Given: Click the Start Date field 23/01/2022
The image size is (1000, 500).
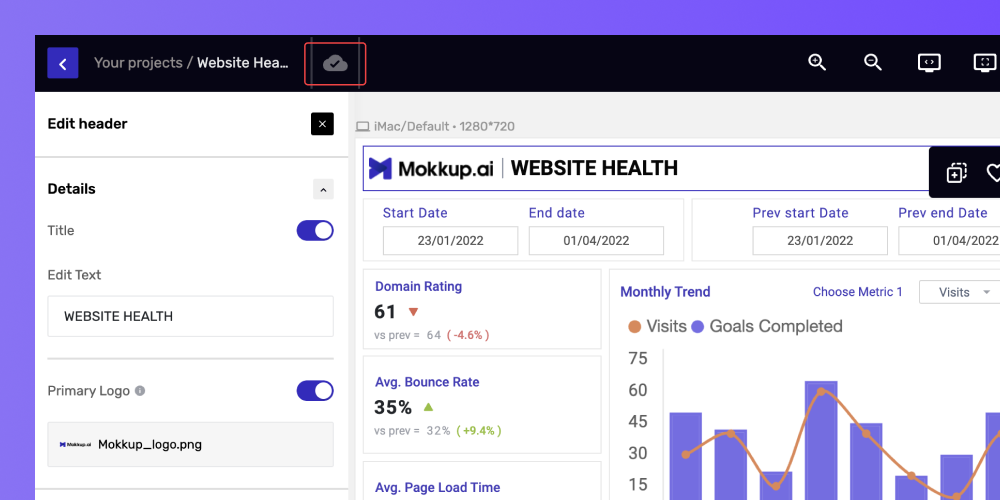Looking at the screenshot, I should (450, 240).
